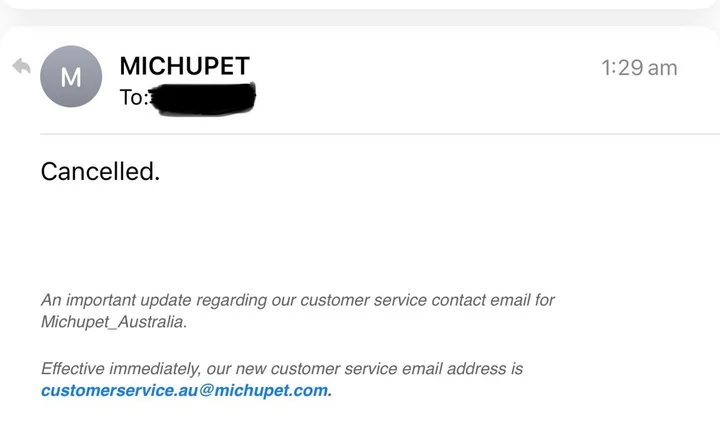This screenshot has width=720, height=423.
Task: Click the gray gap between message cards
Action: 360,18
